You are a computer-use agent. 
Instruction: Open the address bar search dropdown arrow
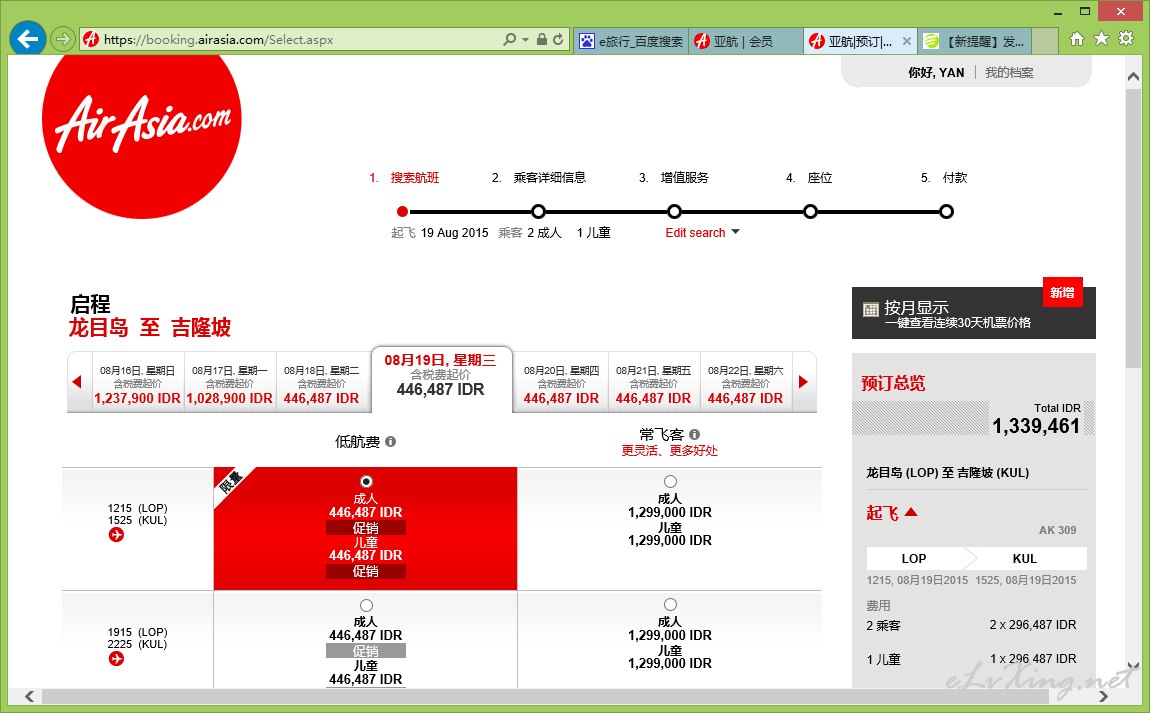click(525, 40)
